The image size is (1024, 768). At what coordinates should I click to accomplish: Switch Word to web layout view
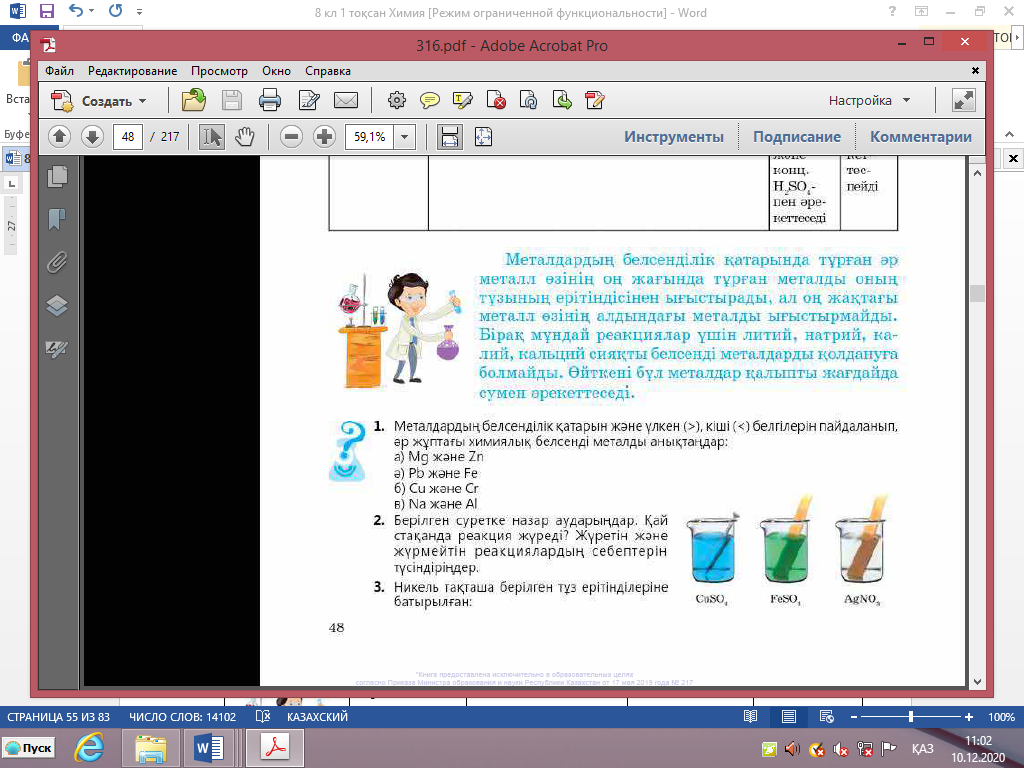[x=826, y=716]
